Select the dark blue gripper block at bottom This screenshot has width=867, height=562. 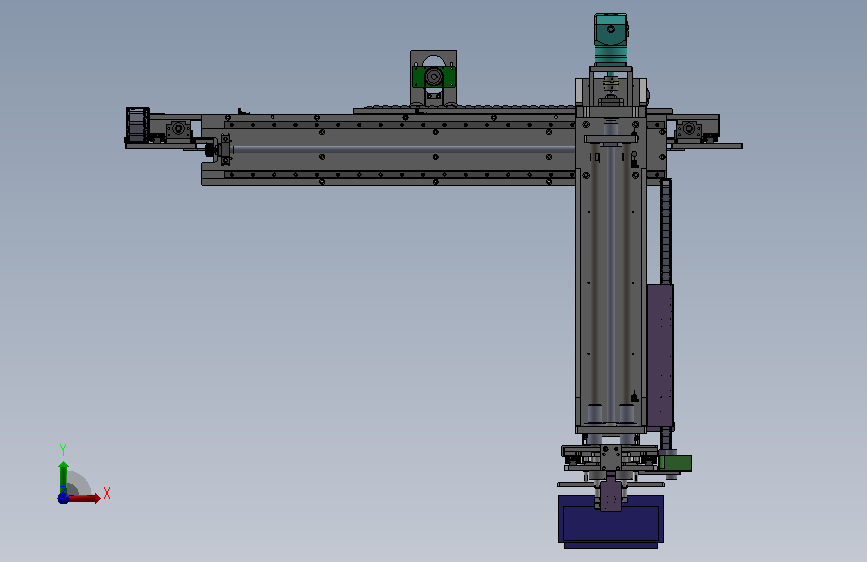[x=611, y=520]
